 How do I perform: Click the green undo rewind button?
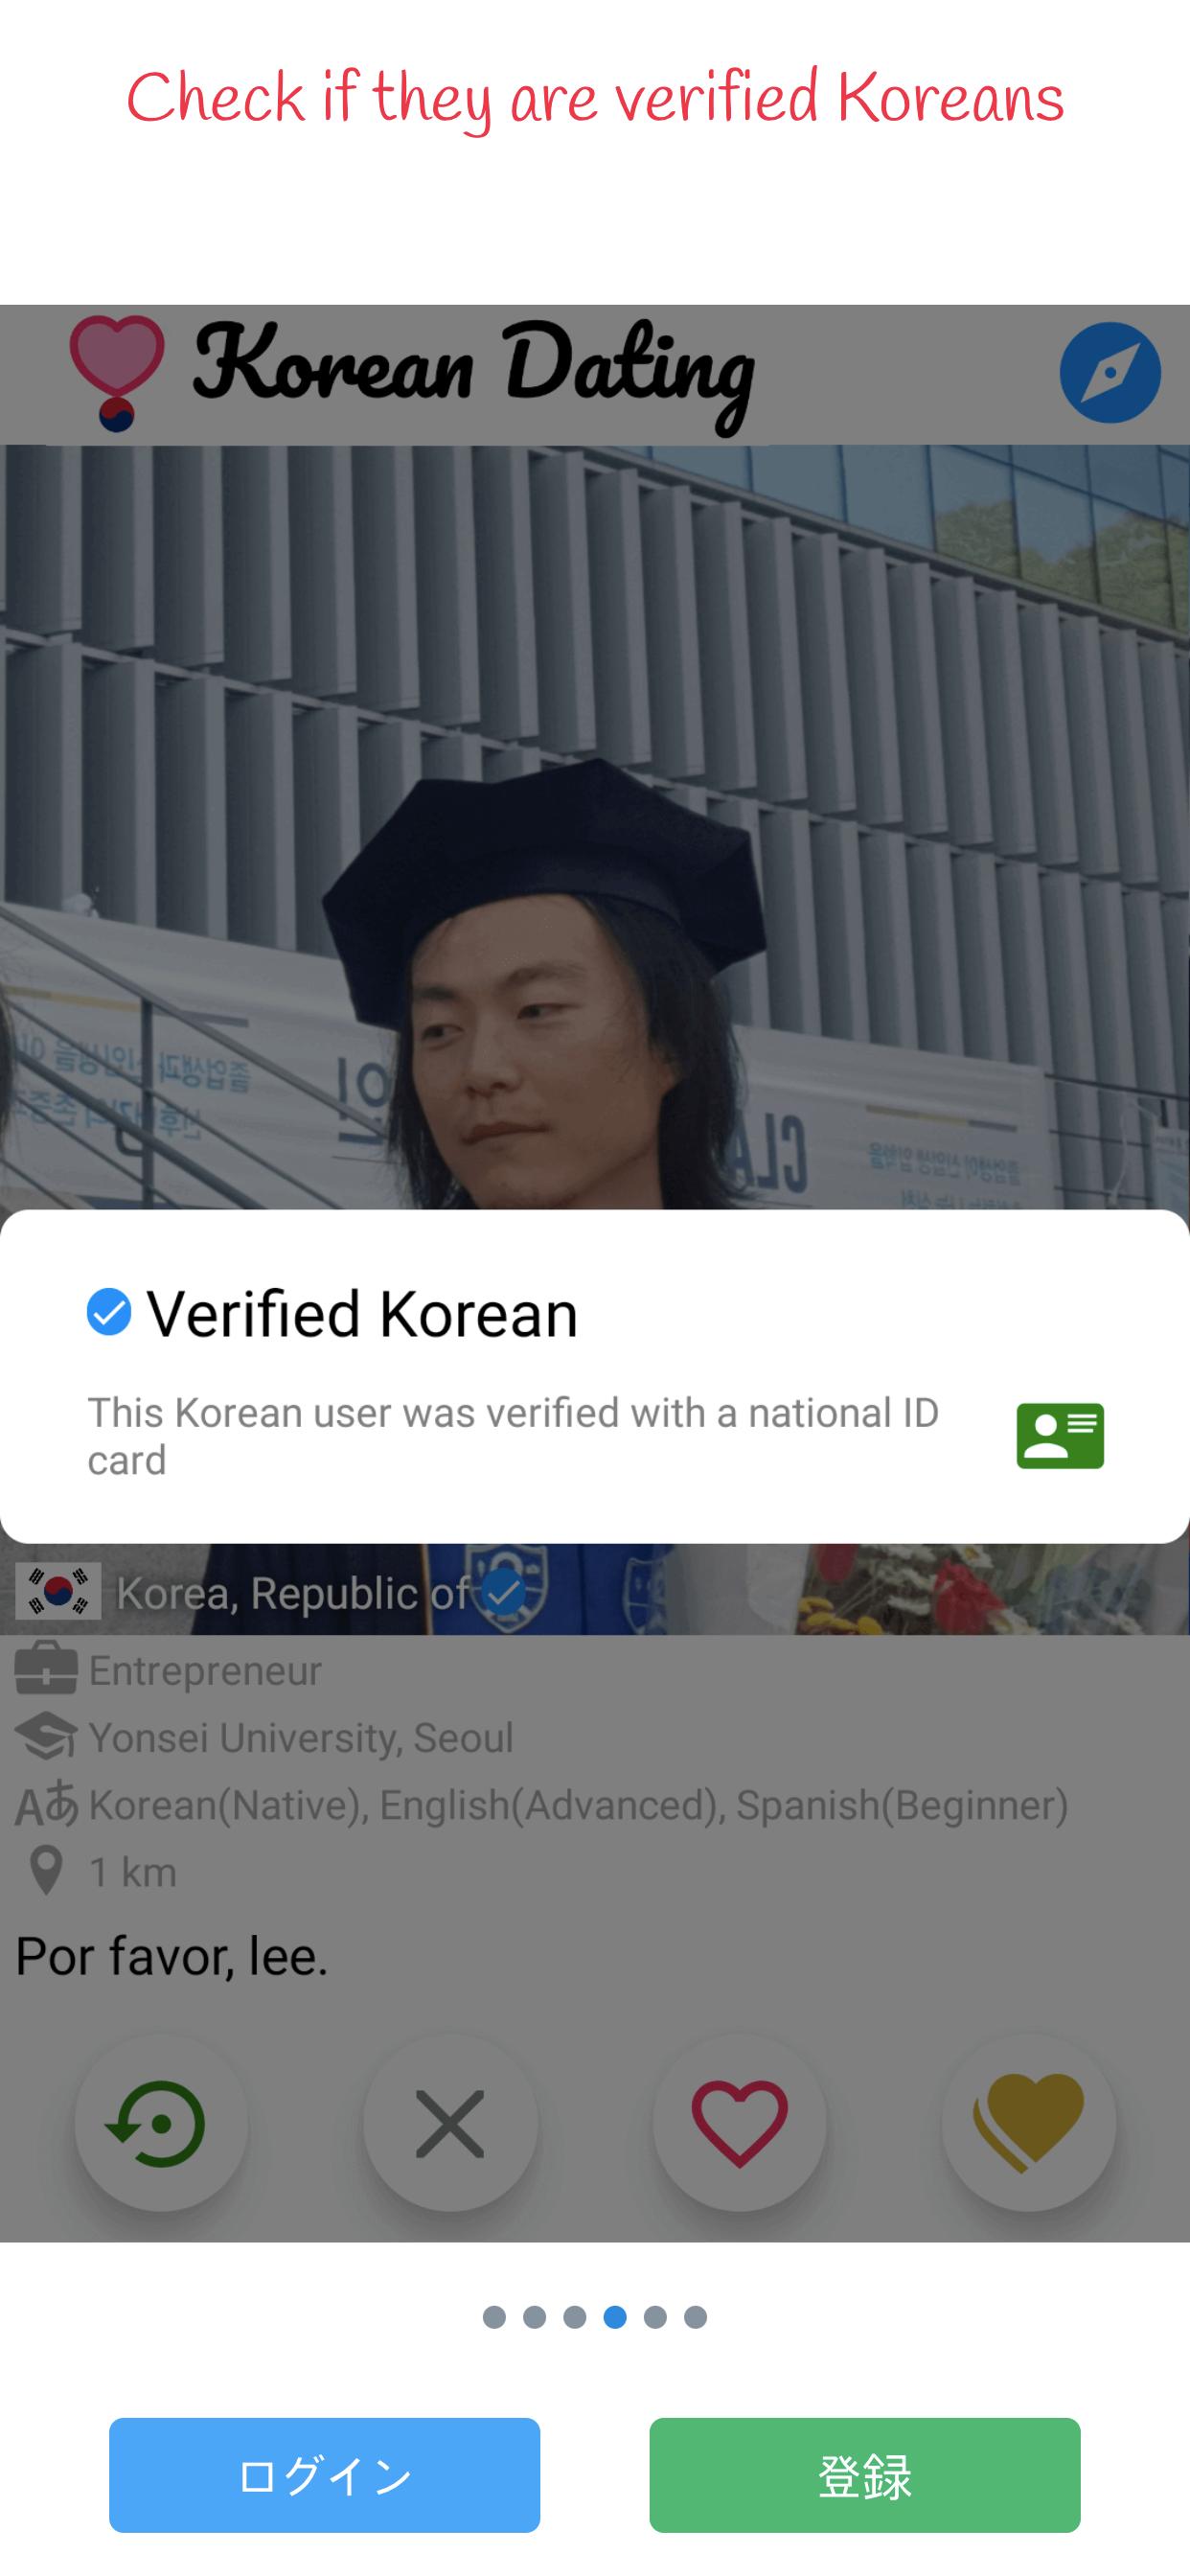coord(161,2123)
